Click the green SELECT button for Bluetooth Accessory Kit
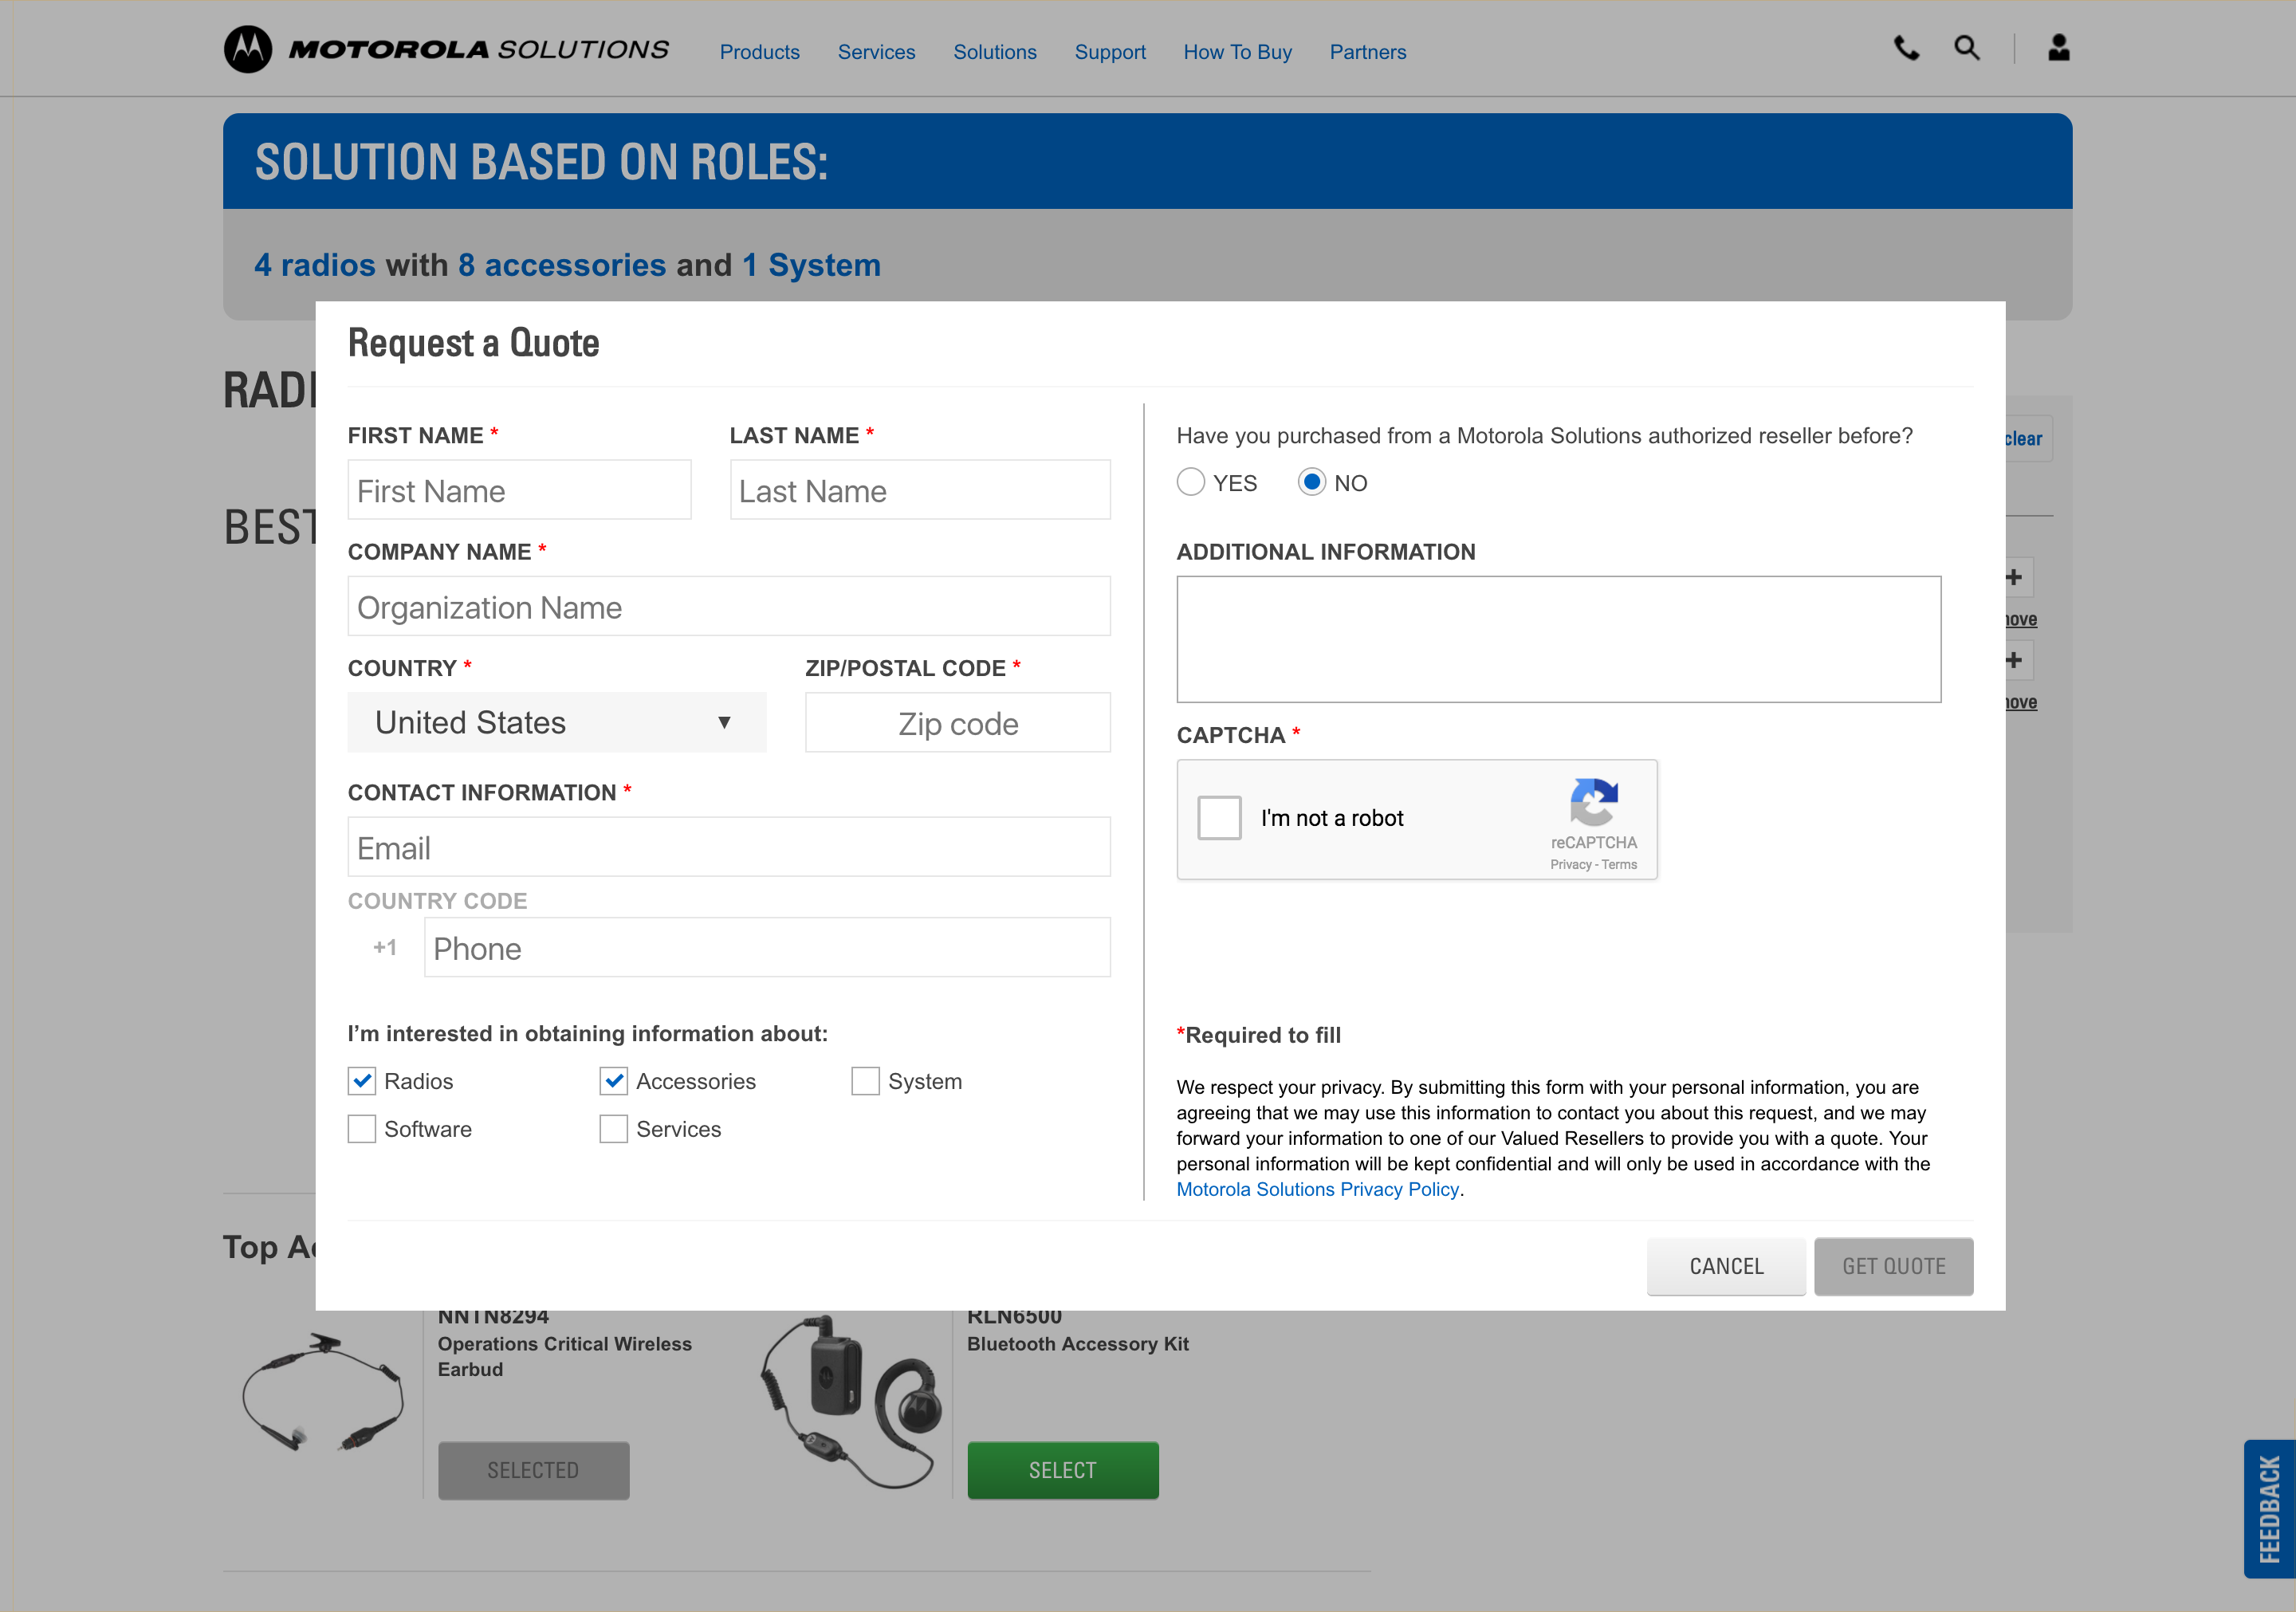The height and width of the screenshot is (1612, 2296). [1062, 1470]
